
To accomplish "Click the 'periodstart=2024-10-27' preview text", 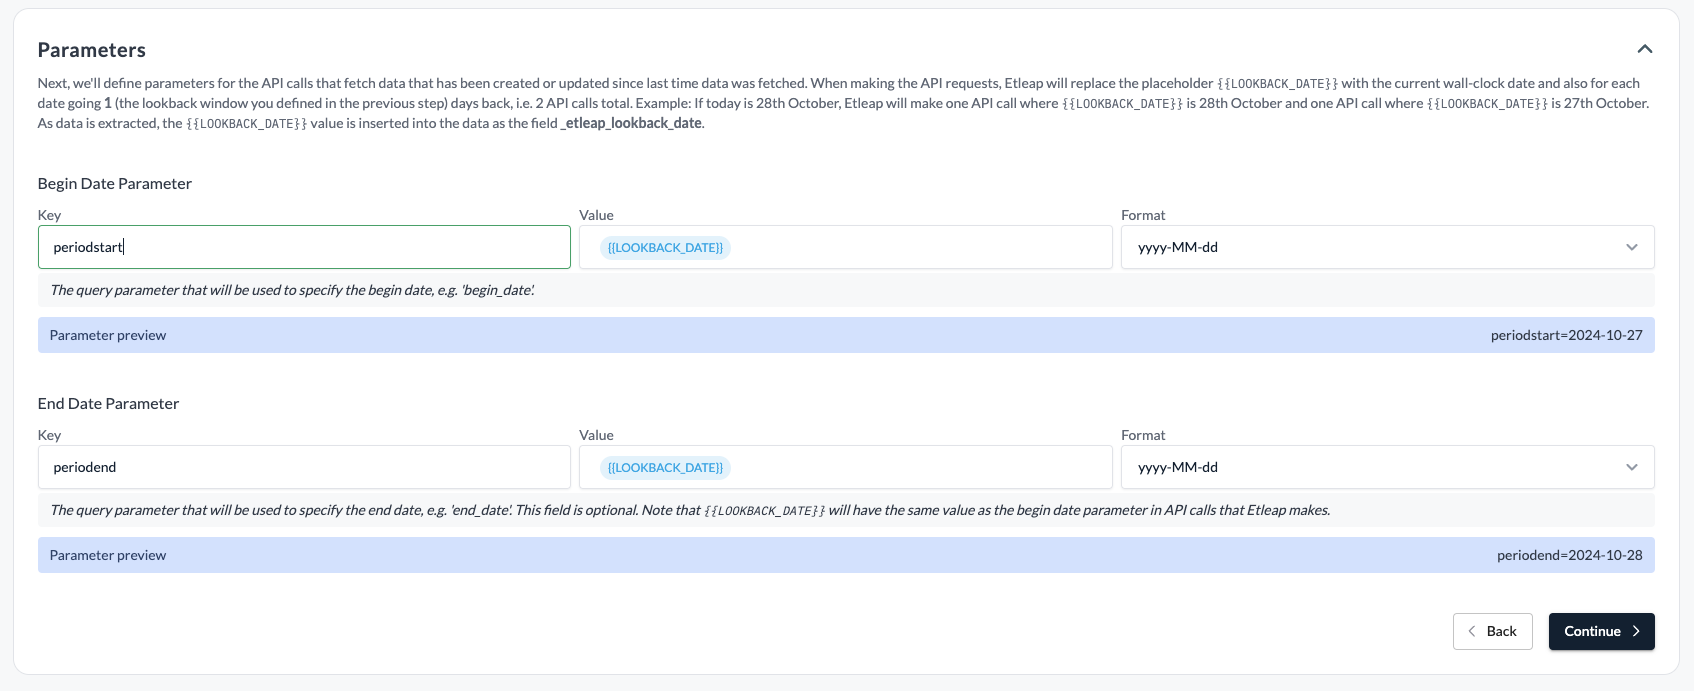I will pyautogui.click(x=1566, y=335).
